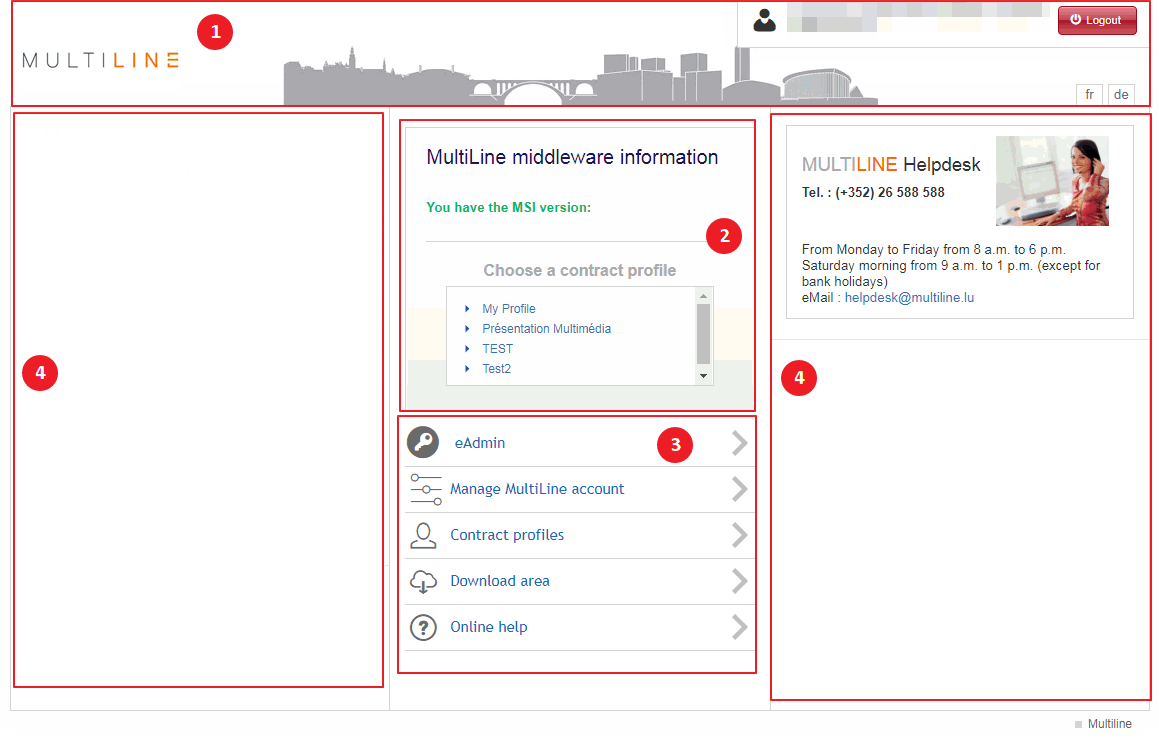Click the cloud download icon

424,582
